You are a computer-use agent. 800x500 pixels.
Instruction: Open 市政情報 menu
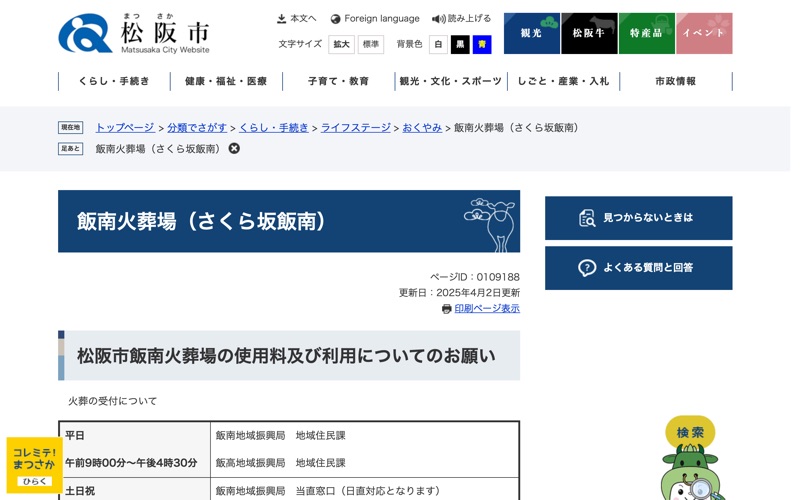[676, 81]
